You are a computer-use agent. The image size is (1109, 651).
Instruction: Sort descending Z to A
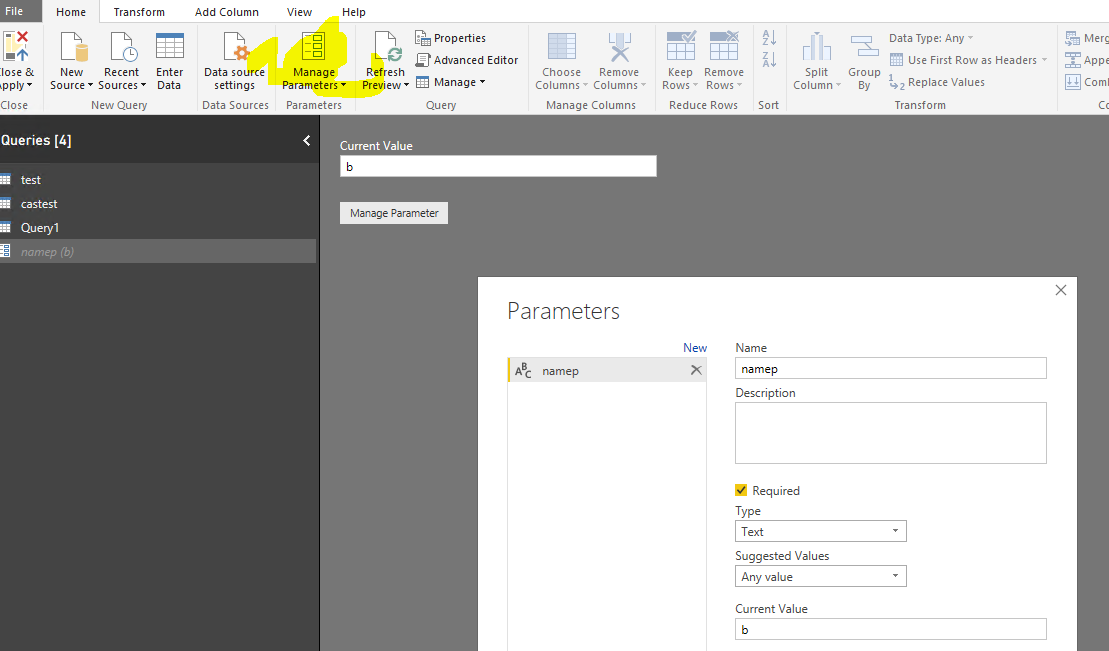769,60
